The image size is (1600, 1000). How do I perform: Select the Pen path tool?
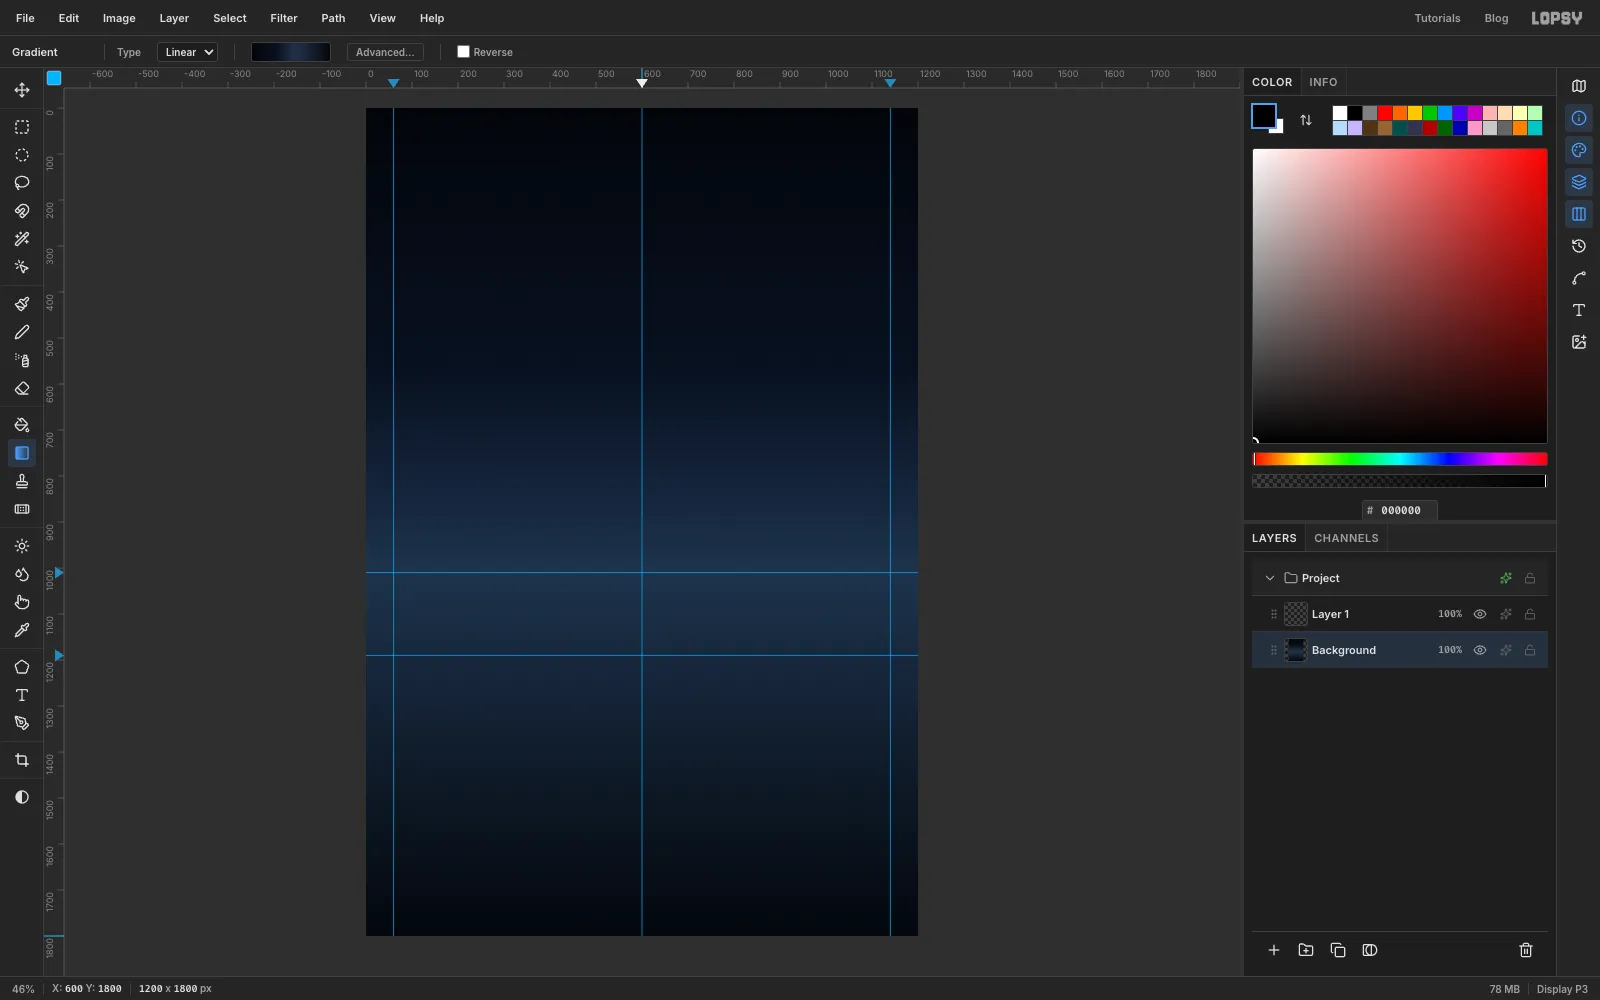(x=22, y=723)
